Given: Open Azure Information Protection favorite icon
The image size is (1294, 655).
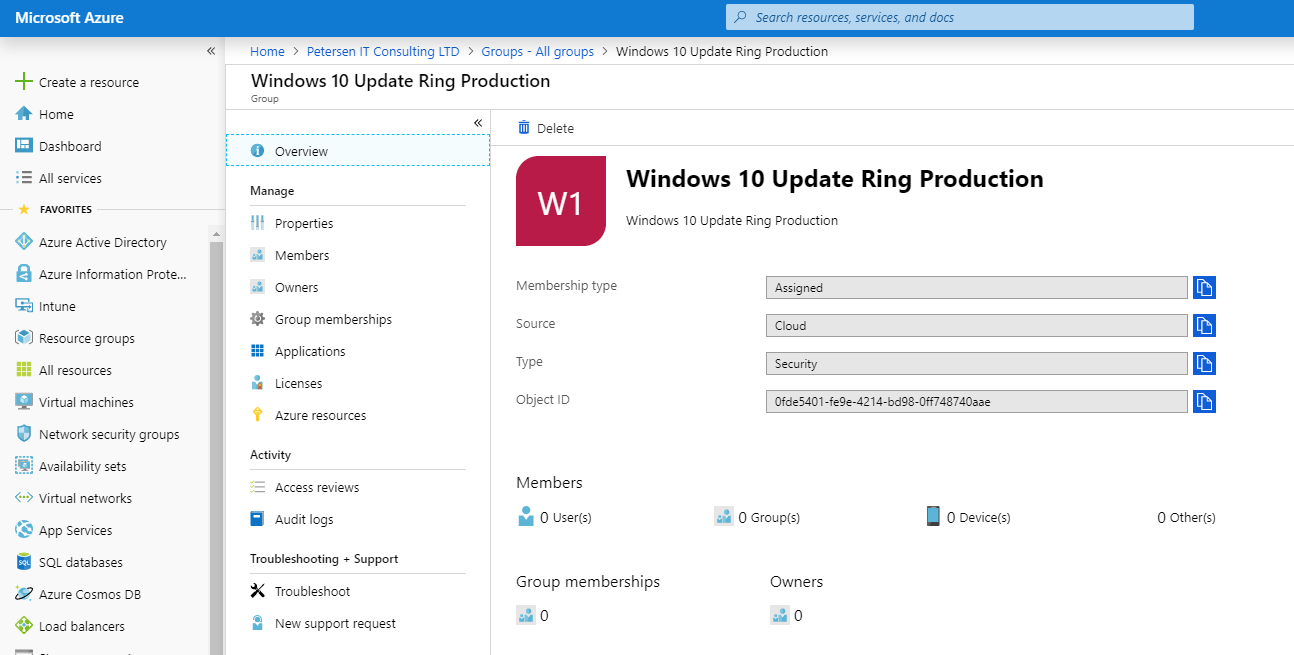Looking at the screenshot, I should pyautogui.click(x=24, y=274).
